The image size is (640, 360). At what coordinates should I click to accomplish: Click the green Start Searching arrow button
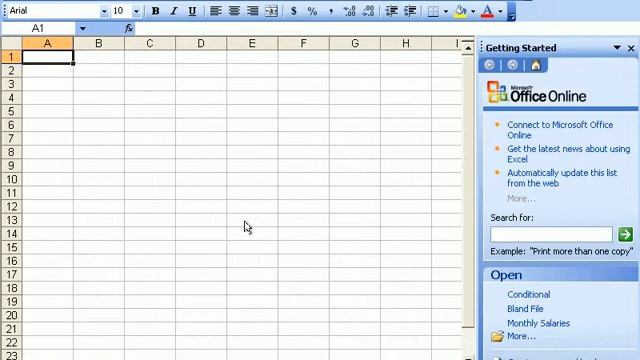pyautogui.click(x=625, y=235)
